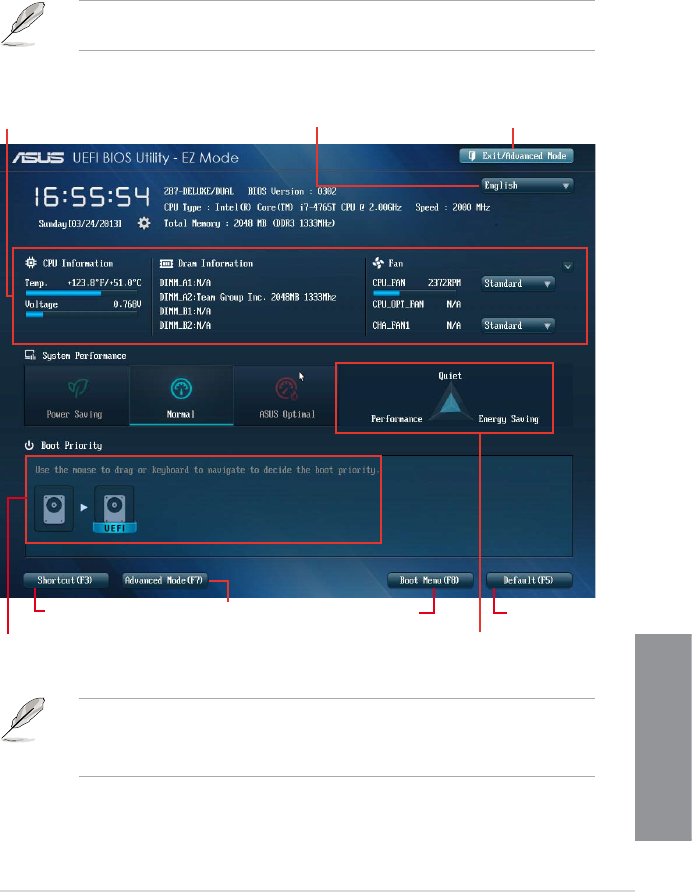The width and height of the screenshot is (692, 892).
Task: Click CPU_OPT_FAN N/A reading
Action: click(417, 304)
